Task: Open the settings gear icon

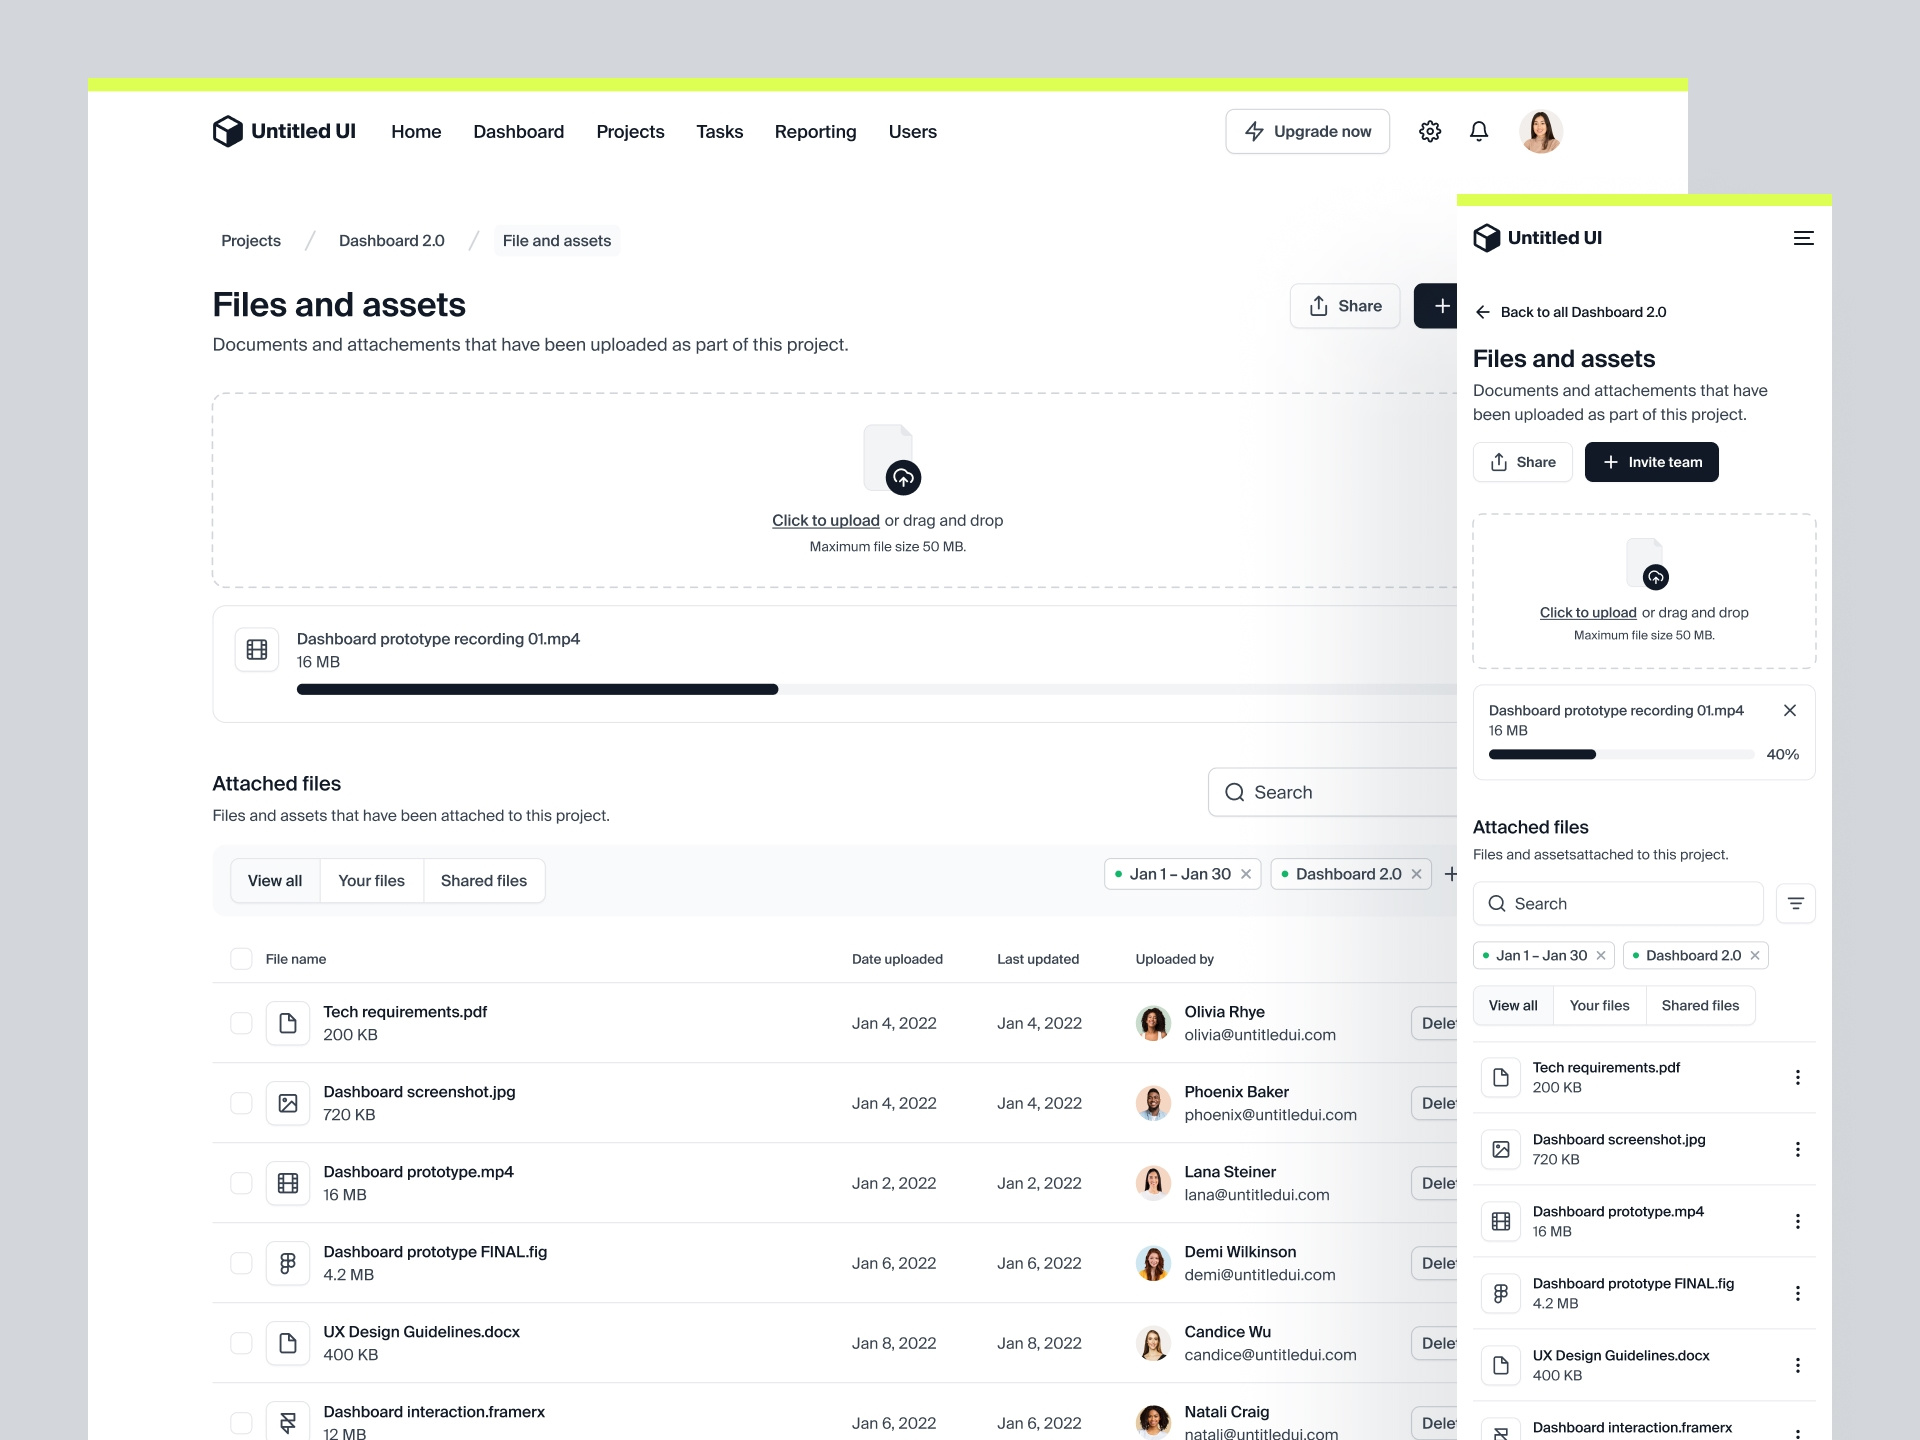Action: (x=1429, y=131)
